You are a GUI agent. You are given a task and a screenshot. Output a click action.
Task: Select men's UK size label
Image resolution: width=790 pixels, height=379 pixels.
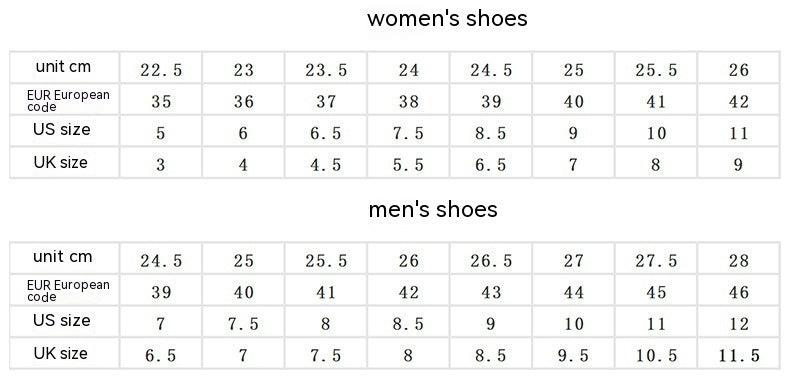coord(61,353)
